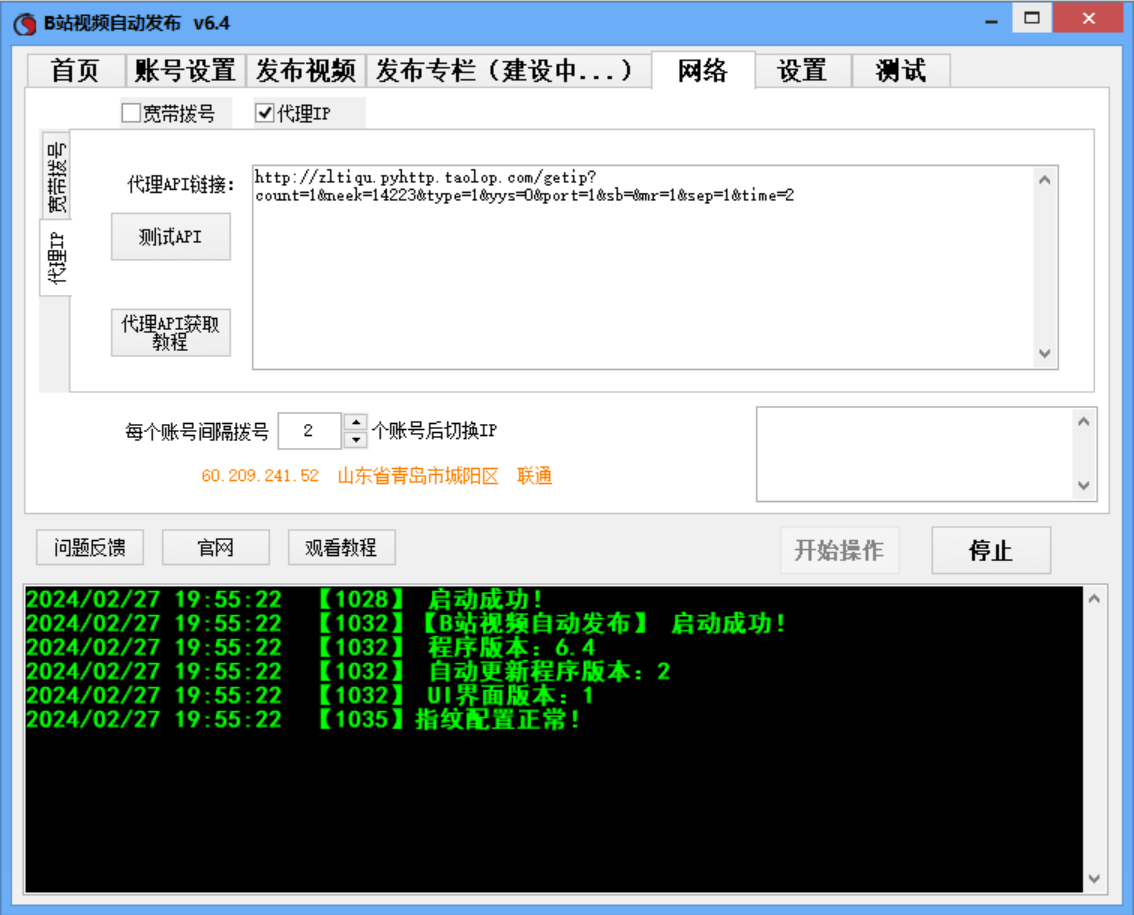Select the vertical 代理IP side tab
This screenshot has height=915, width=1134.
point(56,258)
